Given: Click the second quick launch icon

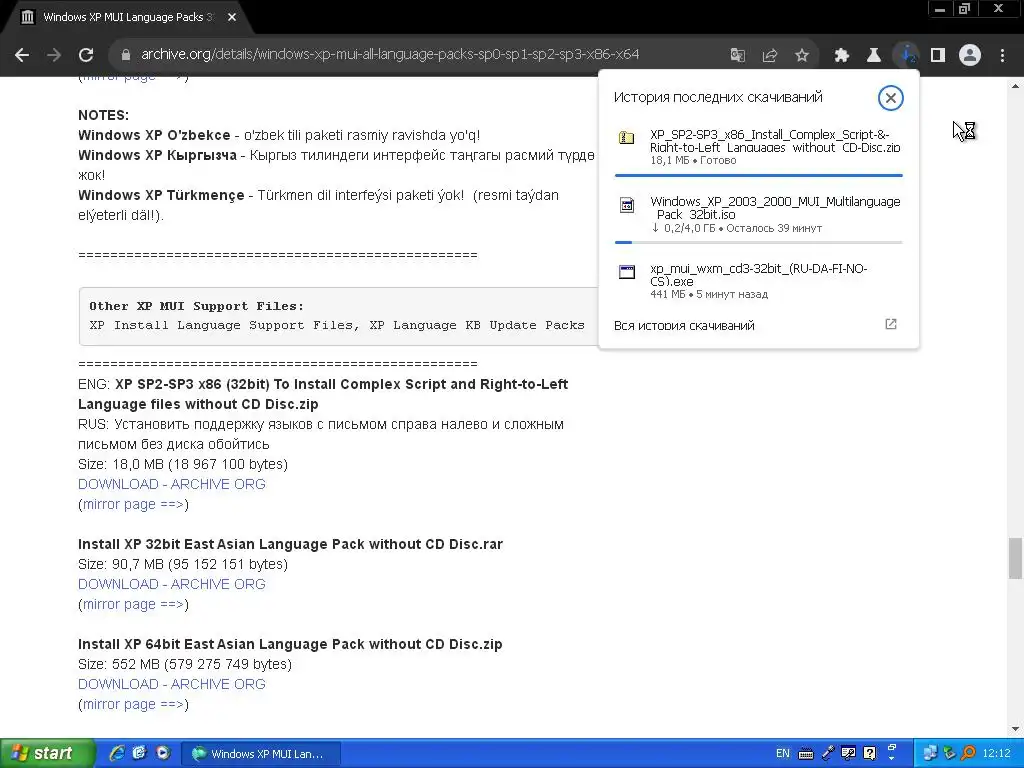Looking at the screenshot, I should [x=139, y=753].
